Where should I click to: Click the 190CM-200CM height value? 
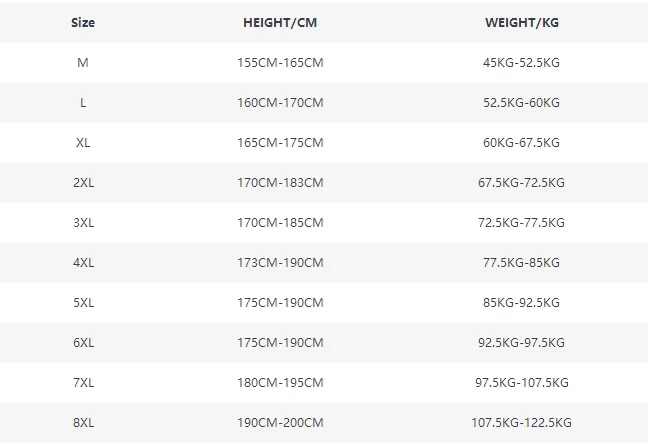click(x=280, y=423)
